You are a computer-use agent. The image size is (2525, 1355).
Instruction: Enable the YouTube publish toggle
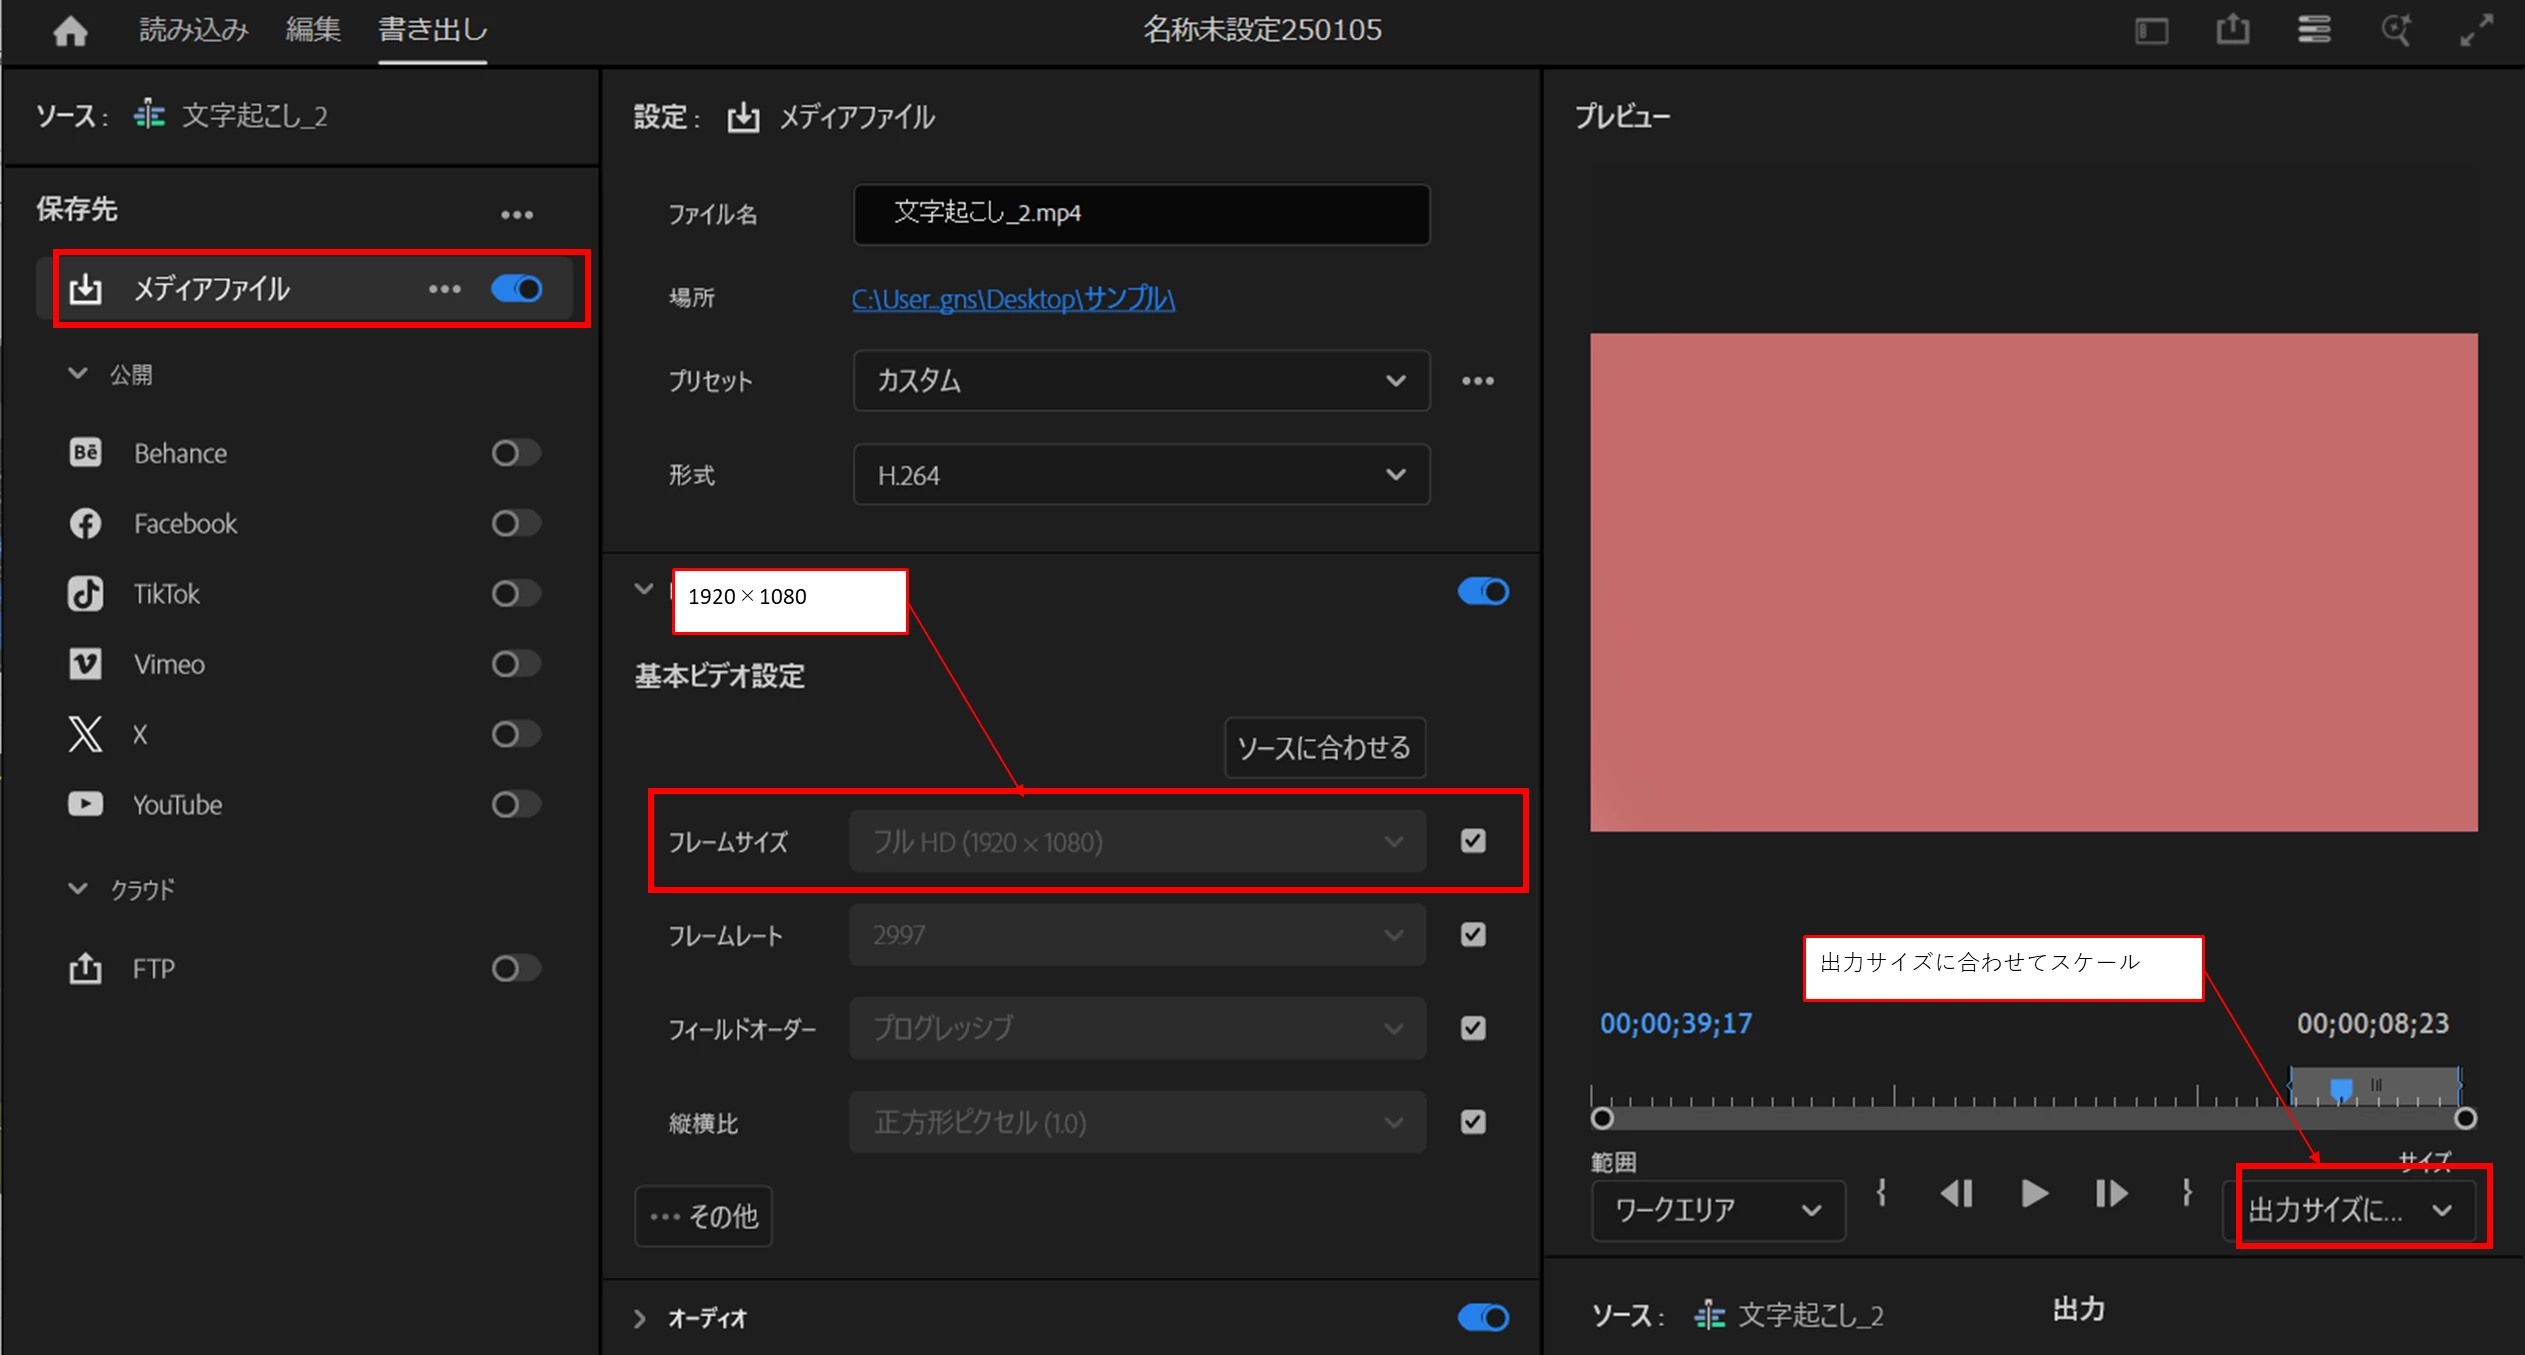coord(515,804)
